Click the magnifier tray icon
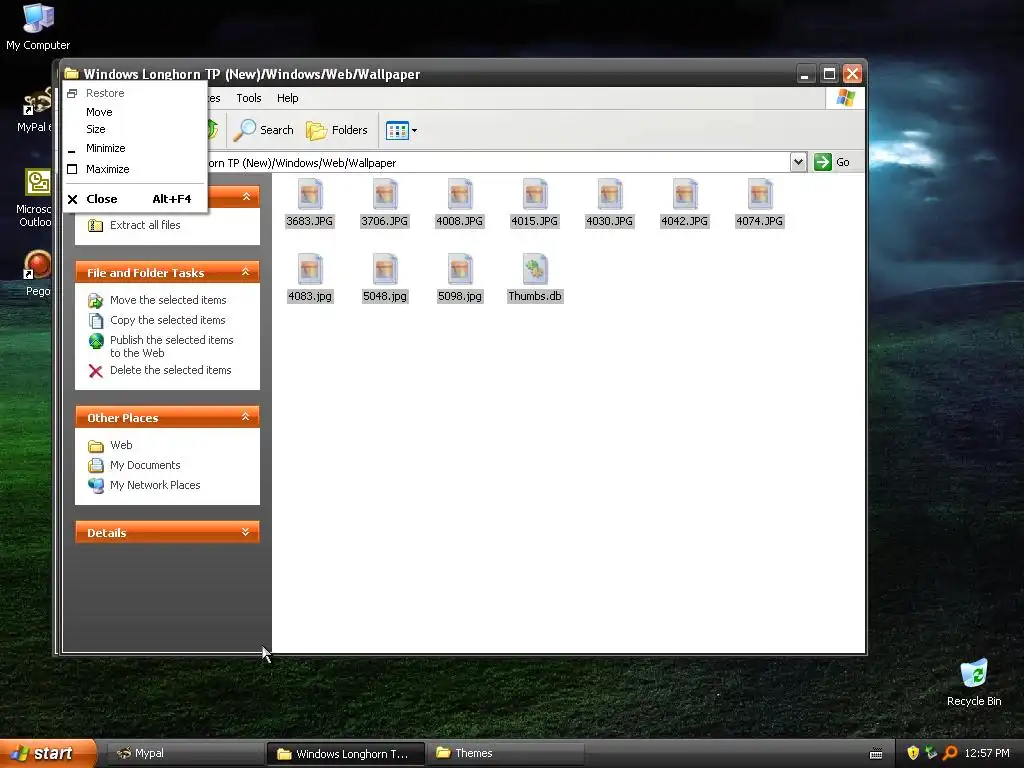Viewport: 1024px width, 768px height. pos(950,753)
